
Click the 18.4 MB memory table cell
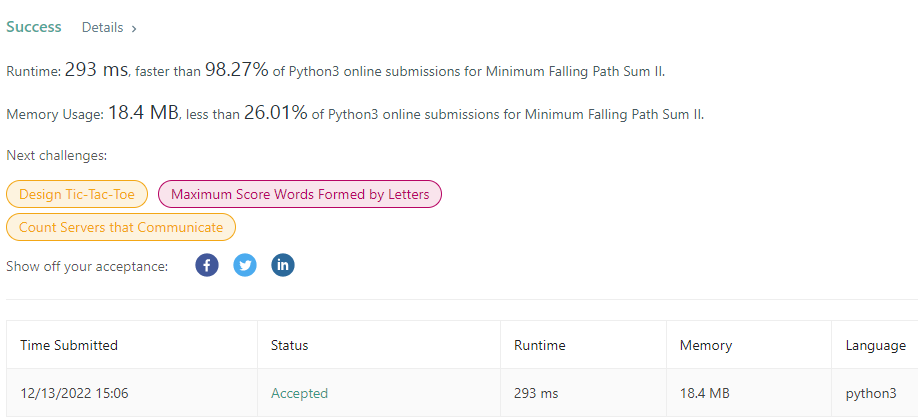(705, 393)
